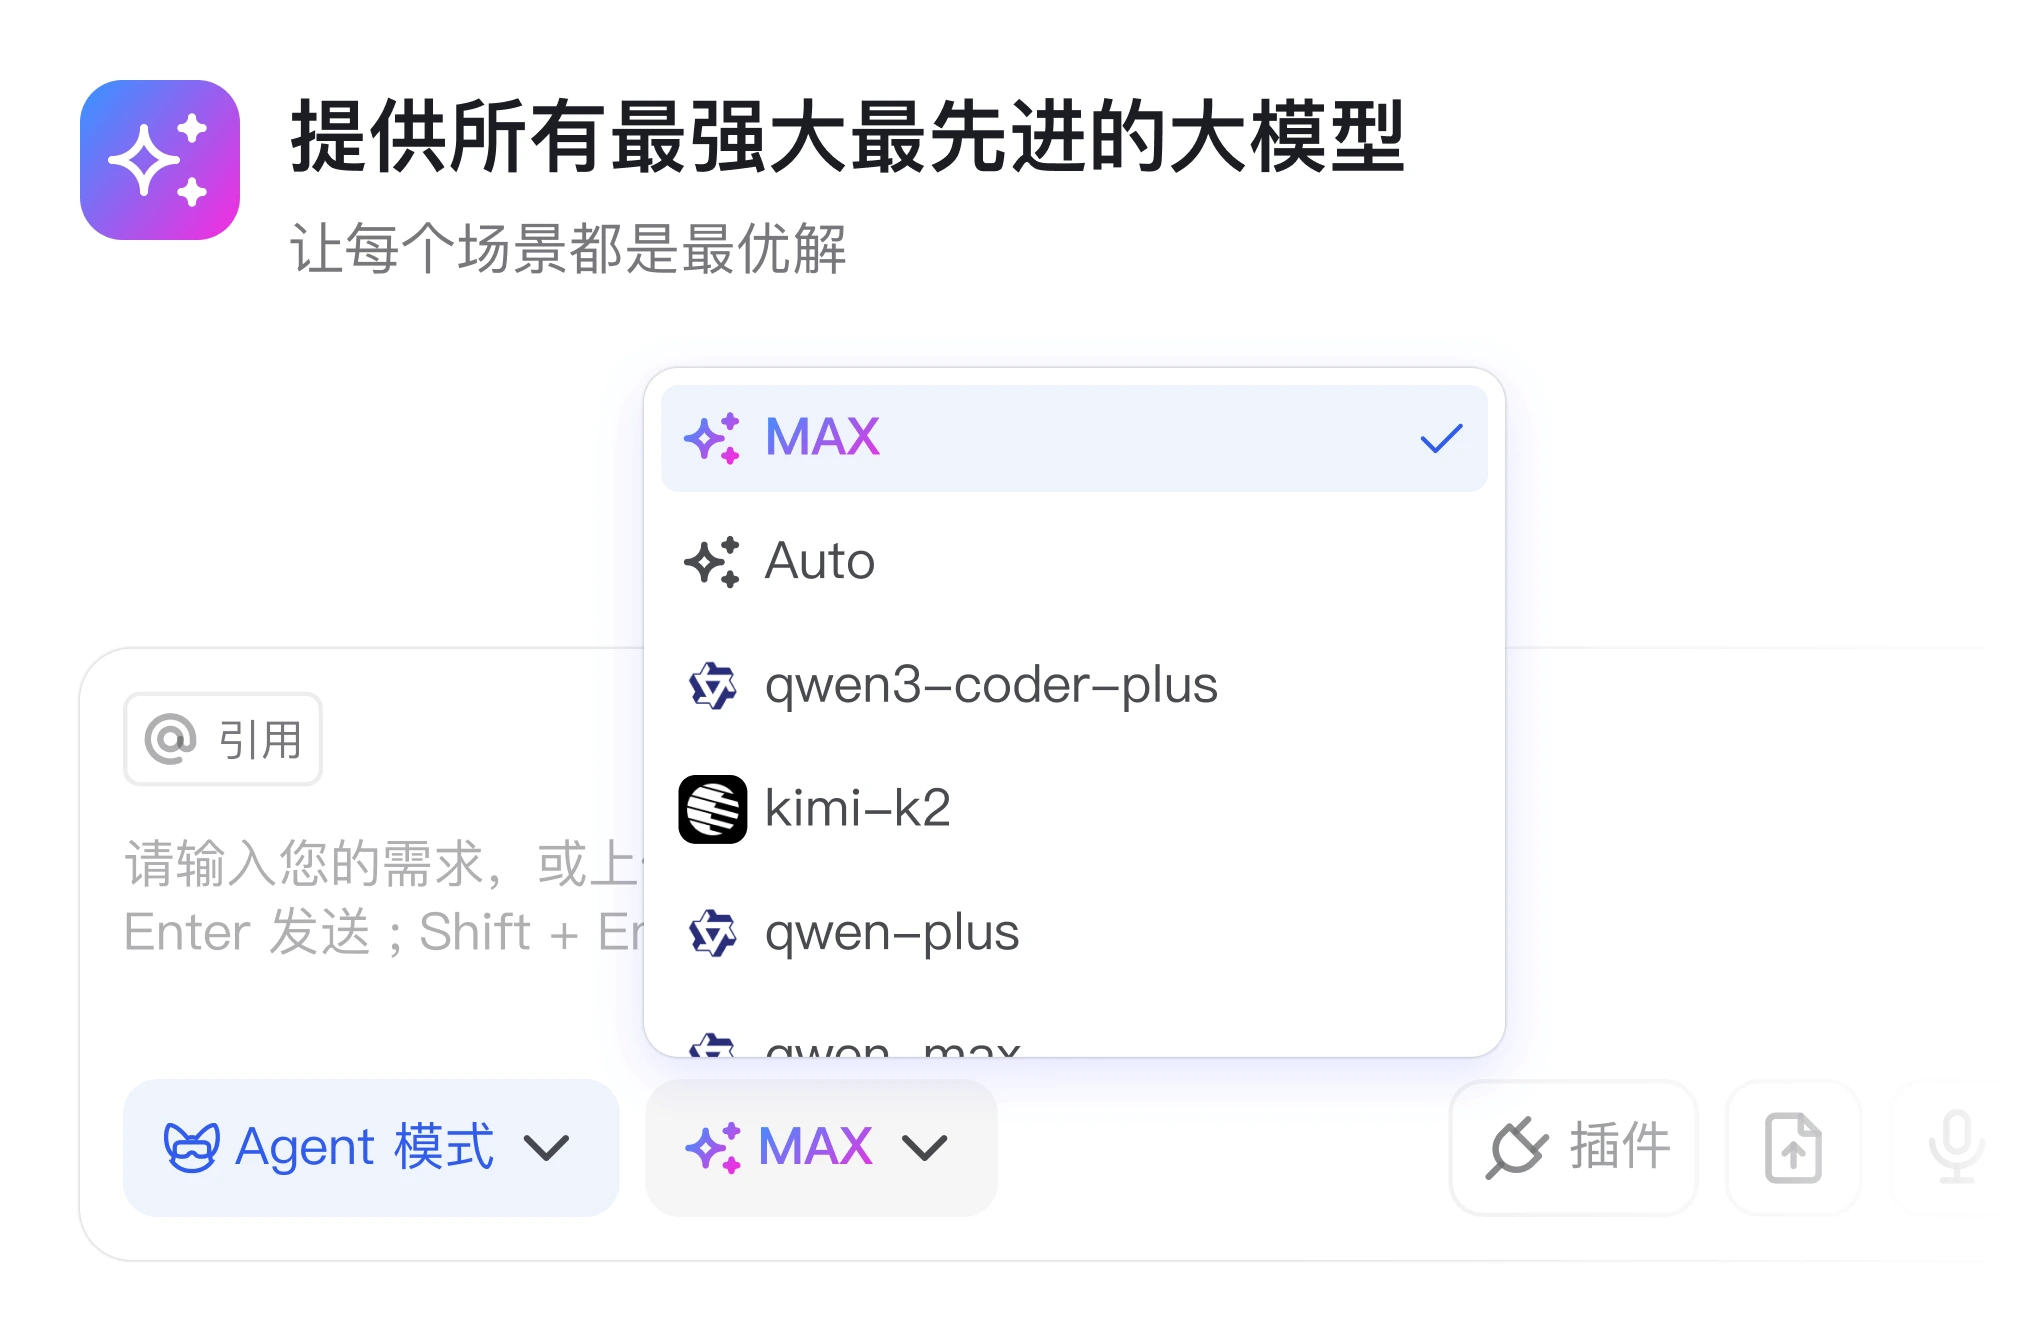Click the sparkle icon in the MAX row

pos(712,438)
